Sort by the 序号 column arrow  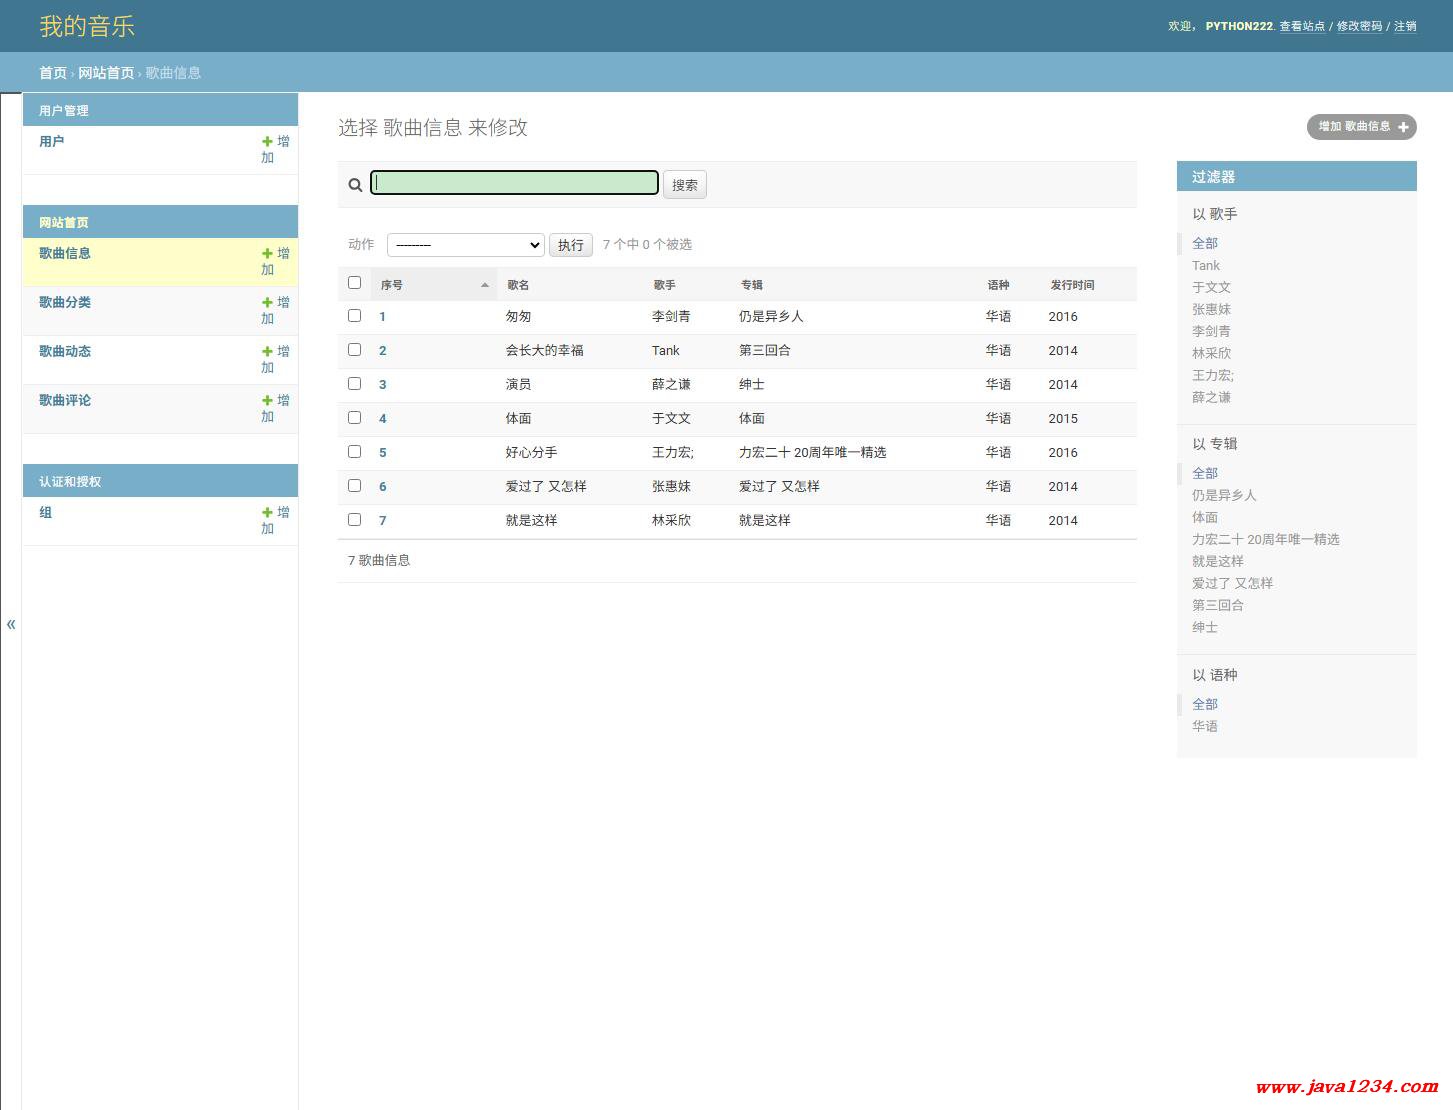pos(485,285)
